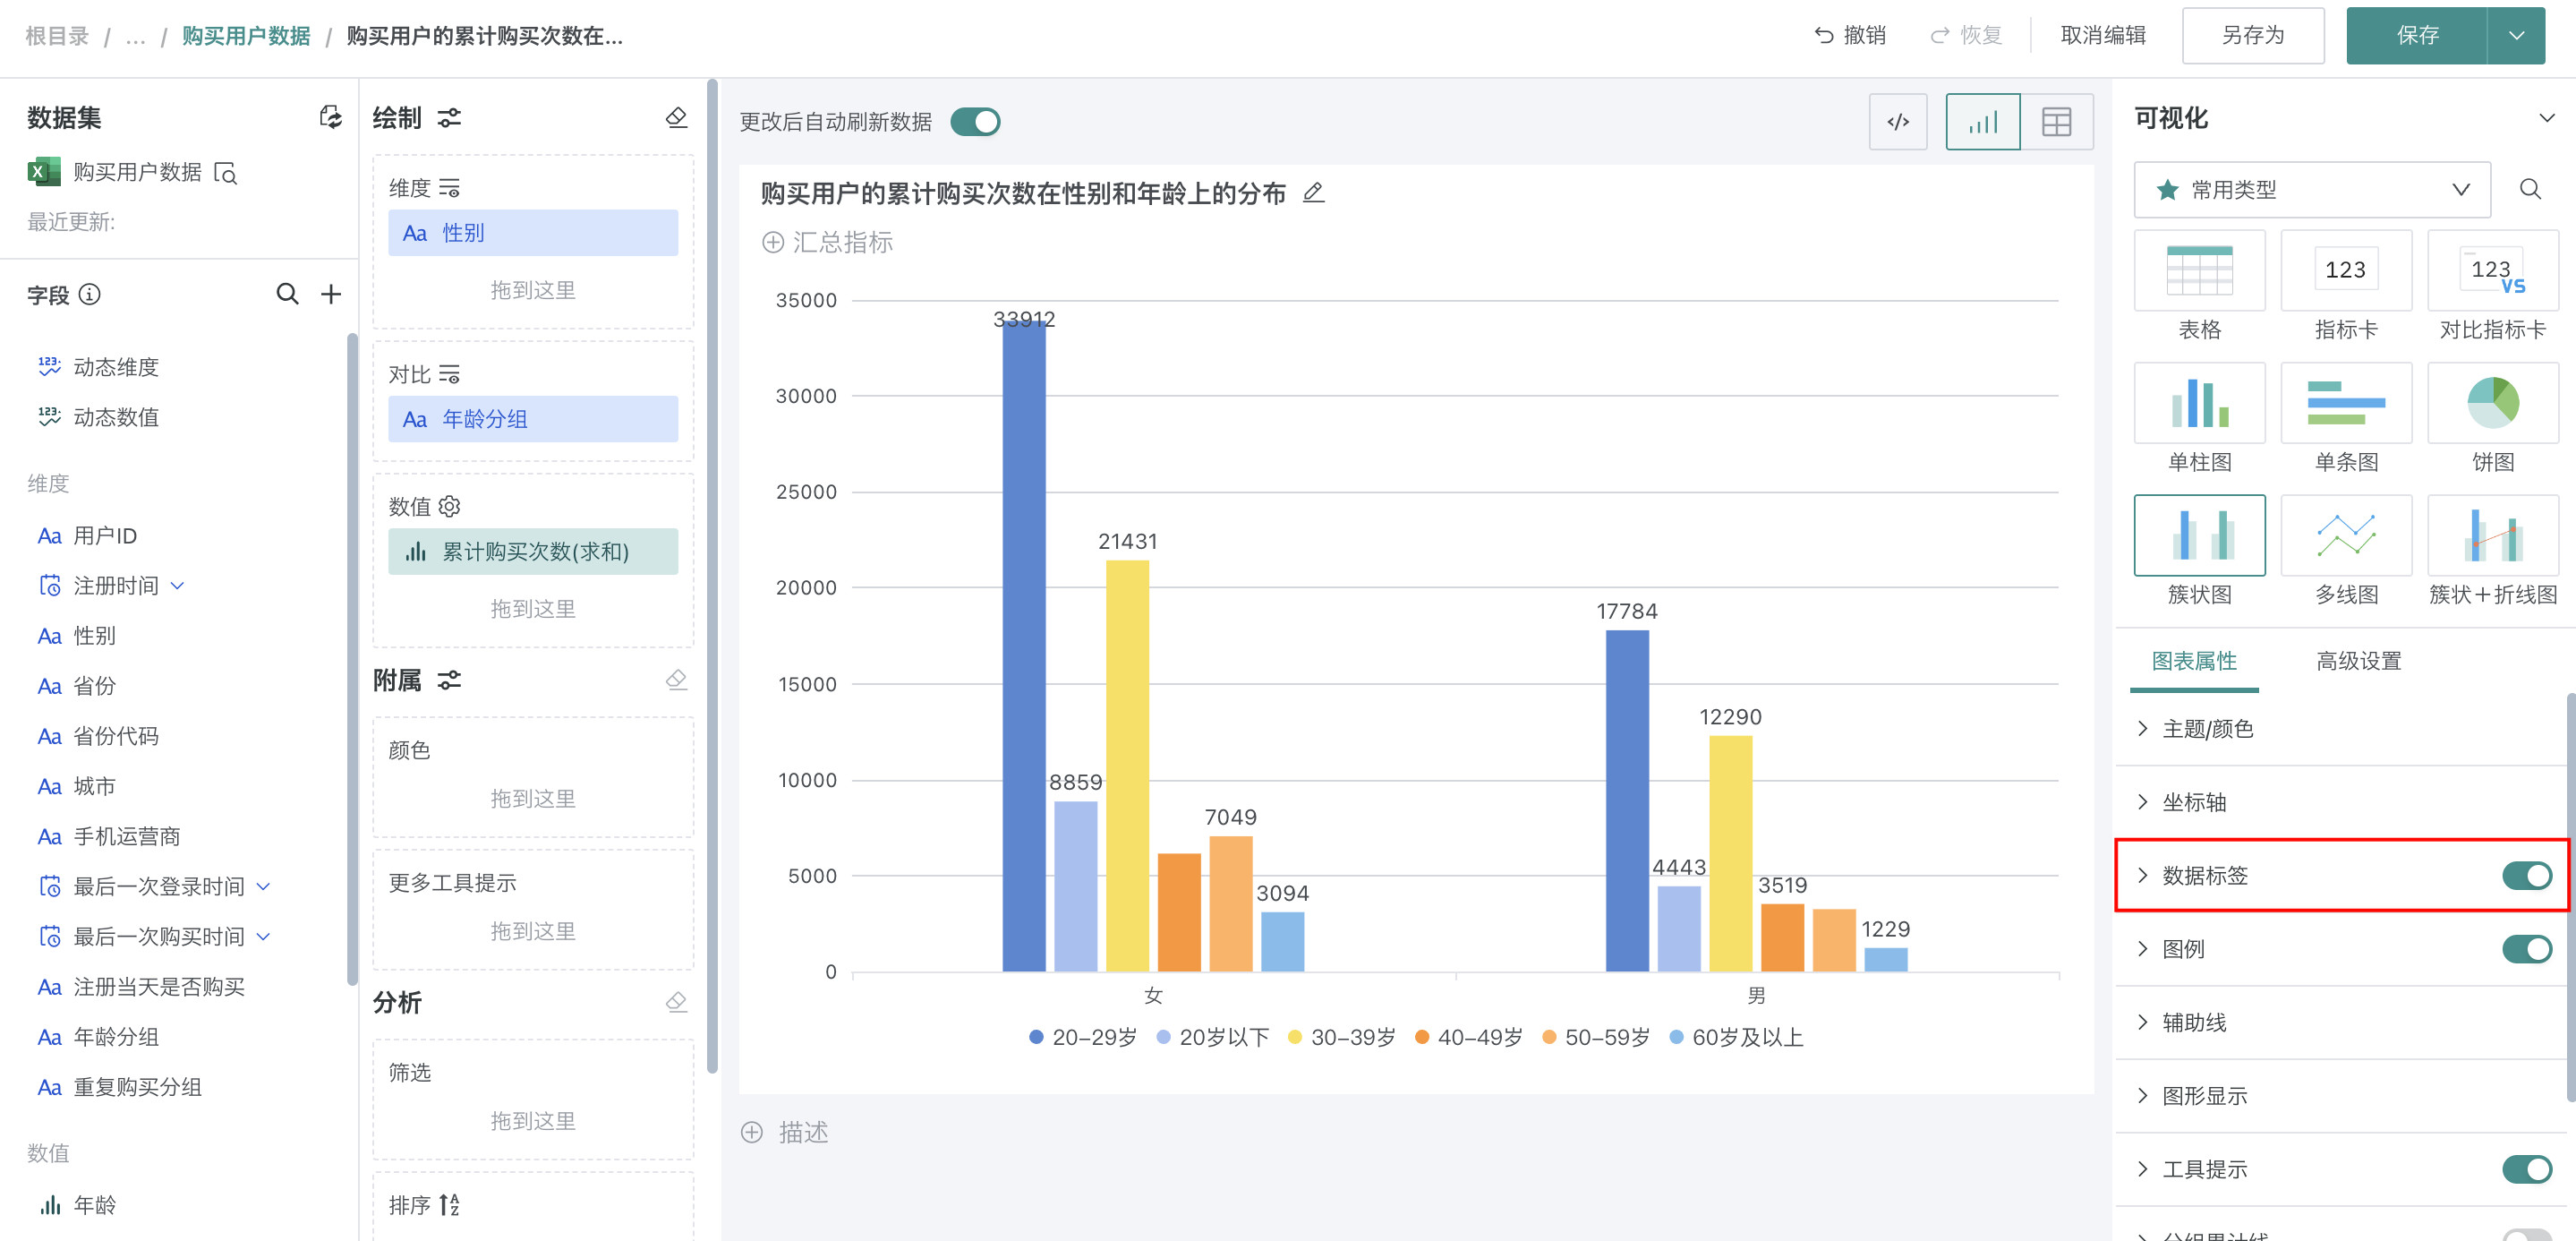Click 购买用户数据 breadcrumb link
The image size is (2576, 1241).
pos(246,36)
